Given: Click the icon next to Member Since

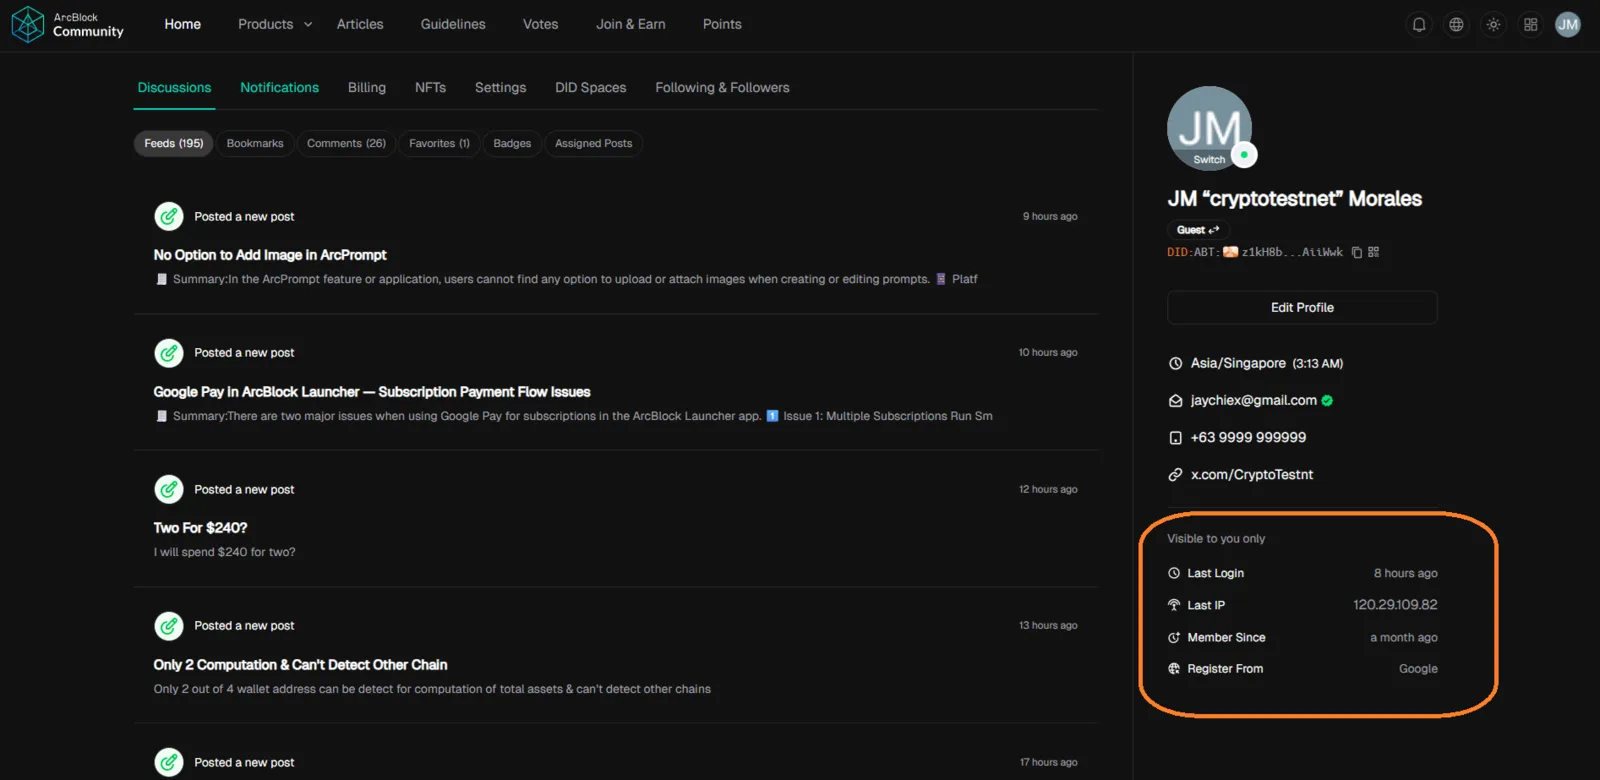Looking at the screenshot, I should click(x=1174, y=637).
